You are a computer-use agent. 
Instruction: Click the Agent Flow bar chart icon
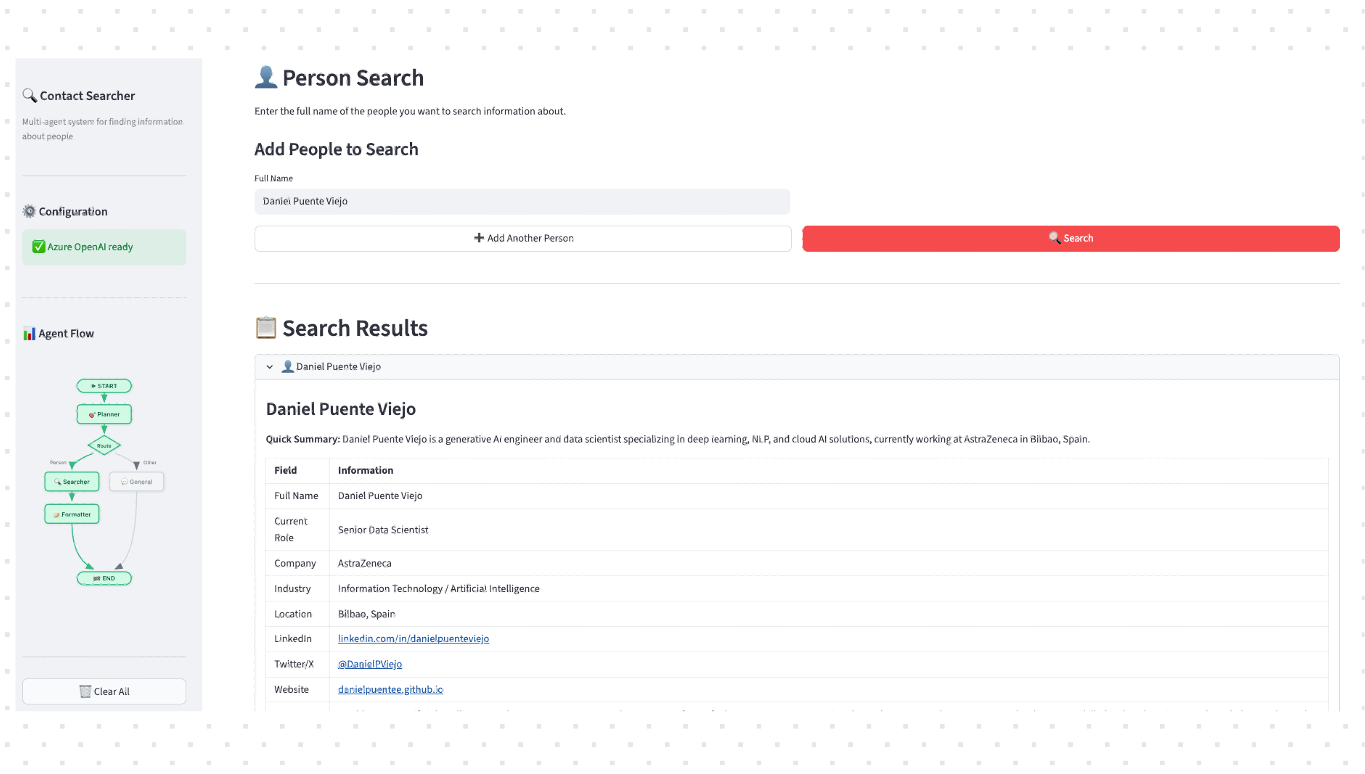point(29,334)
